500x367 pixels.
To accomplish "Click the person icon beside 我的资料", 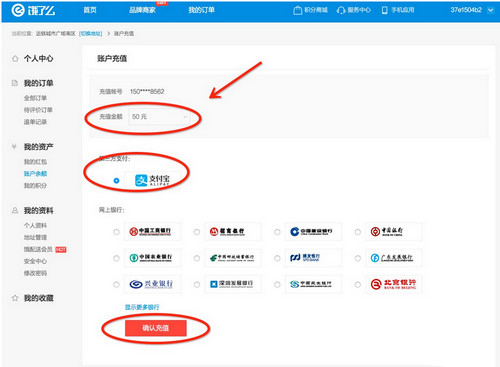I will [x=15, y=210].
